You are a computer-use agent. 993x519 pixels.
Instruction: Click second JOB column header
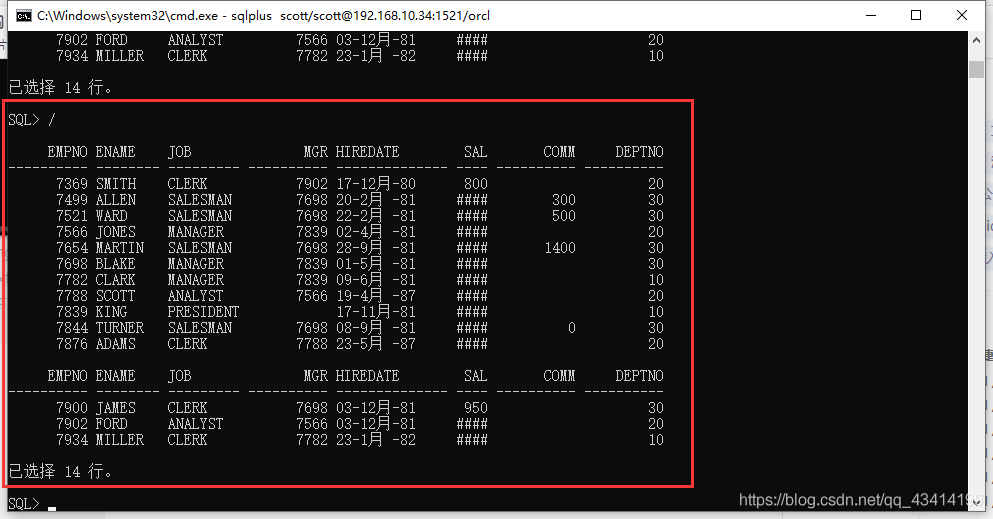(179, 376)
